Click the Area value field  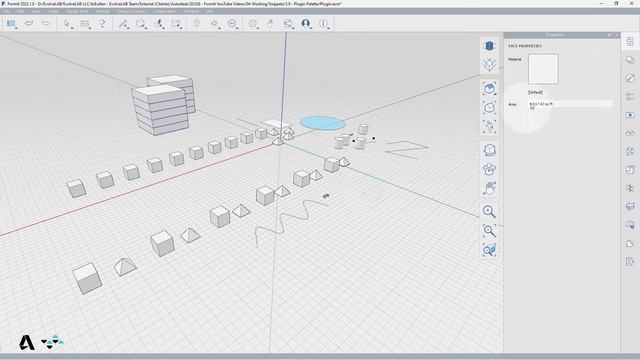(x=570, y=104)
